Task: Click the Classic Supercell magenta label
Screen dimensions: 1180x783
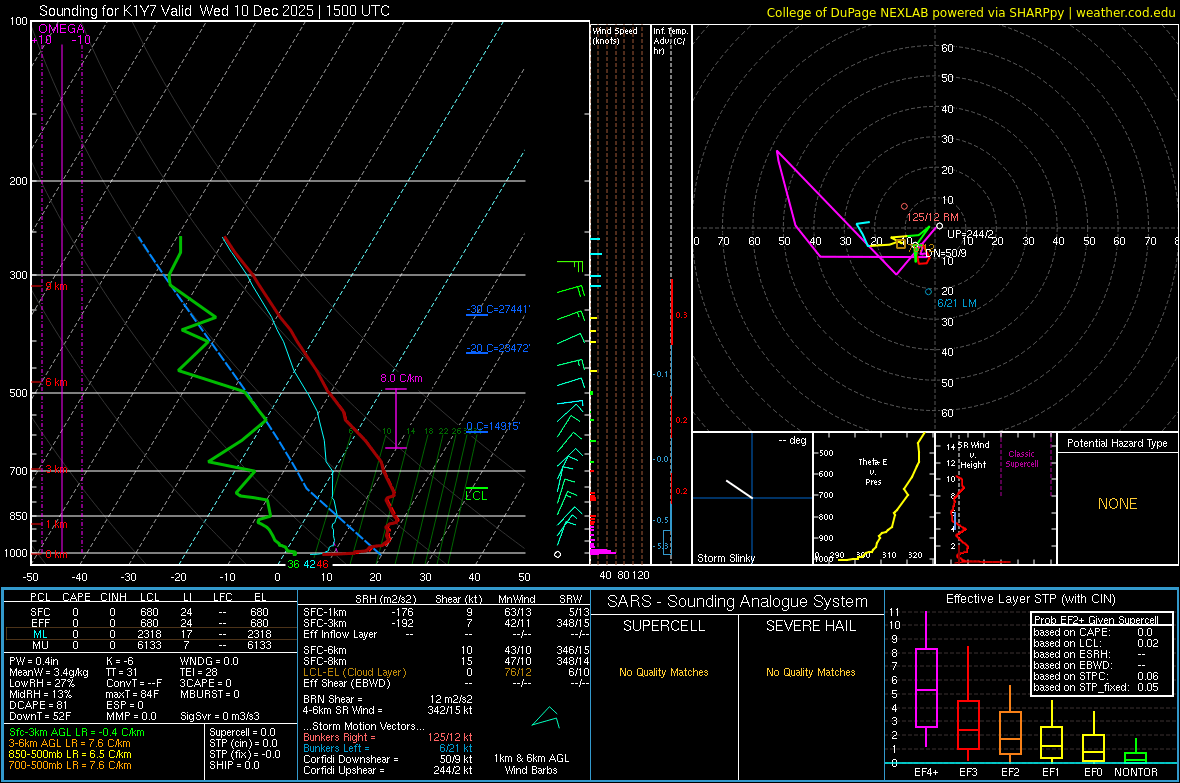Action: [x=1021, y=459]
